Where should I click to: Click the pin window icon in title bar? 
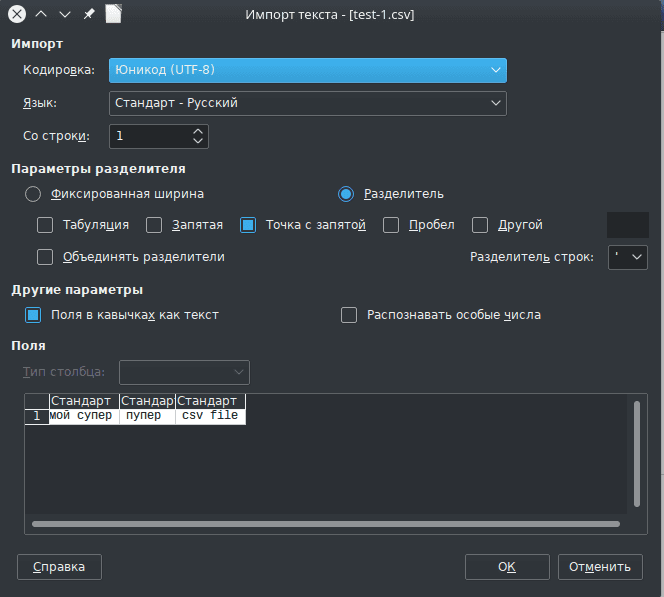[89, 14]
